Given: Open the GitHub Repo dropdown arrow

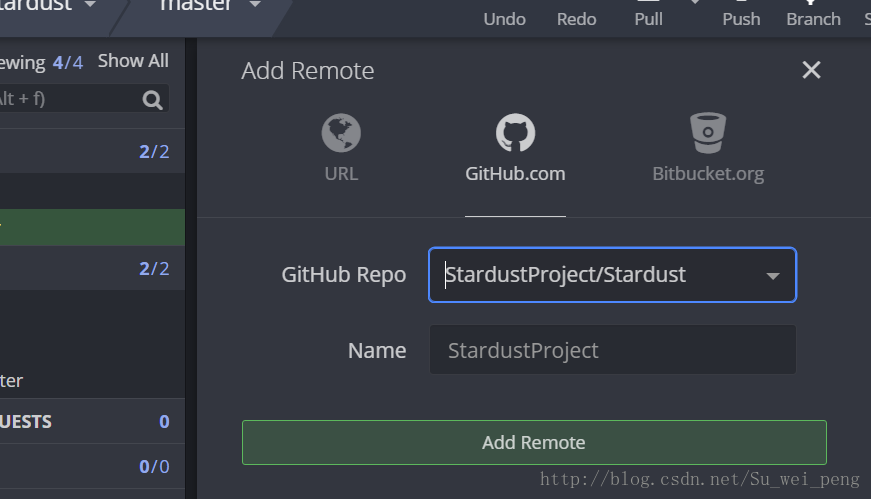Looking at the screenshot, I should click(x=773, y=276).
